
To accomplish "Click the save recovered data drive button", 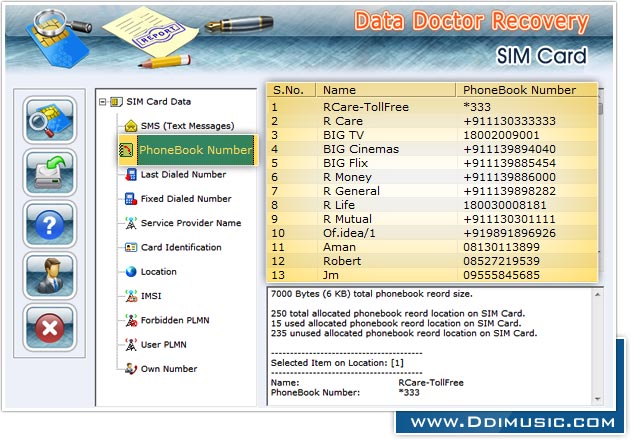I will coord(49,172).
